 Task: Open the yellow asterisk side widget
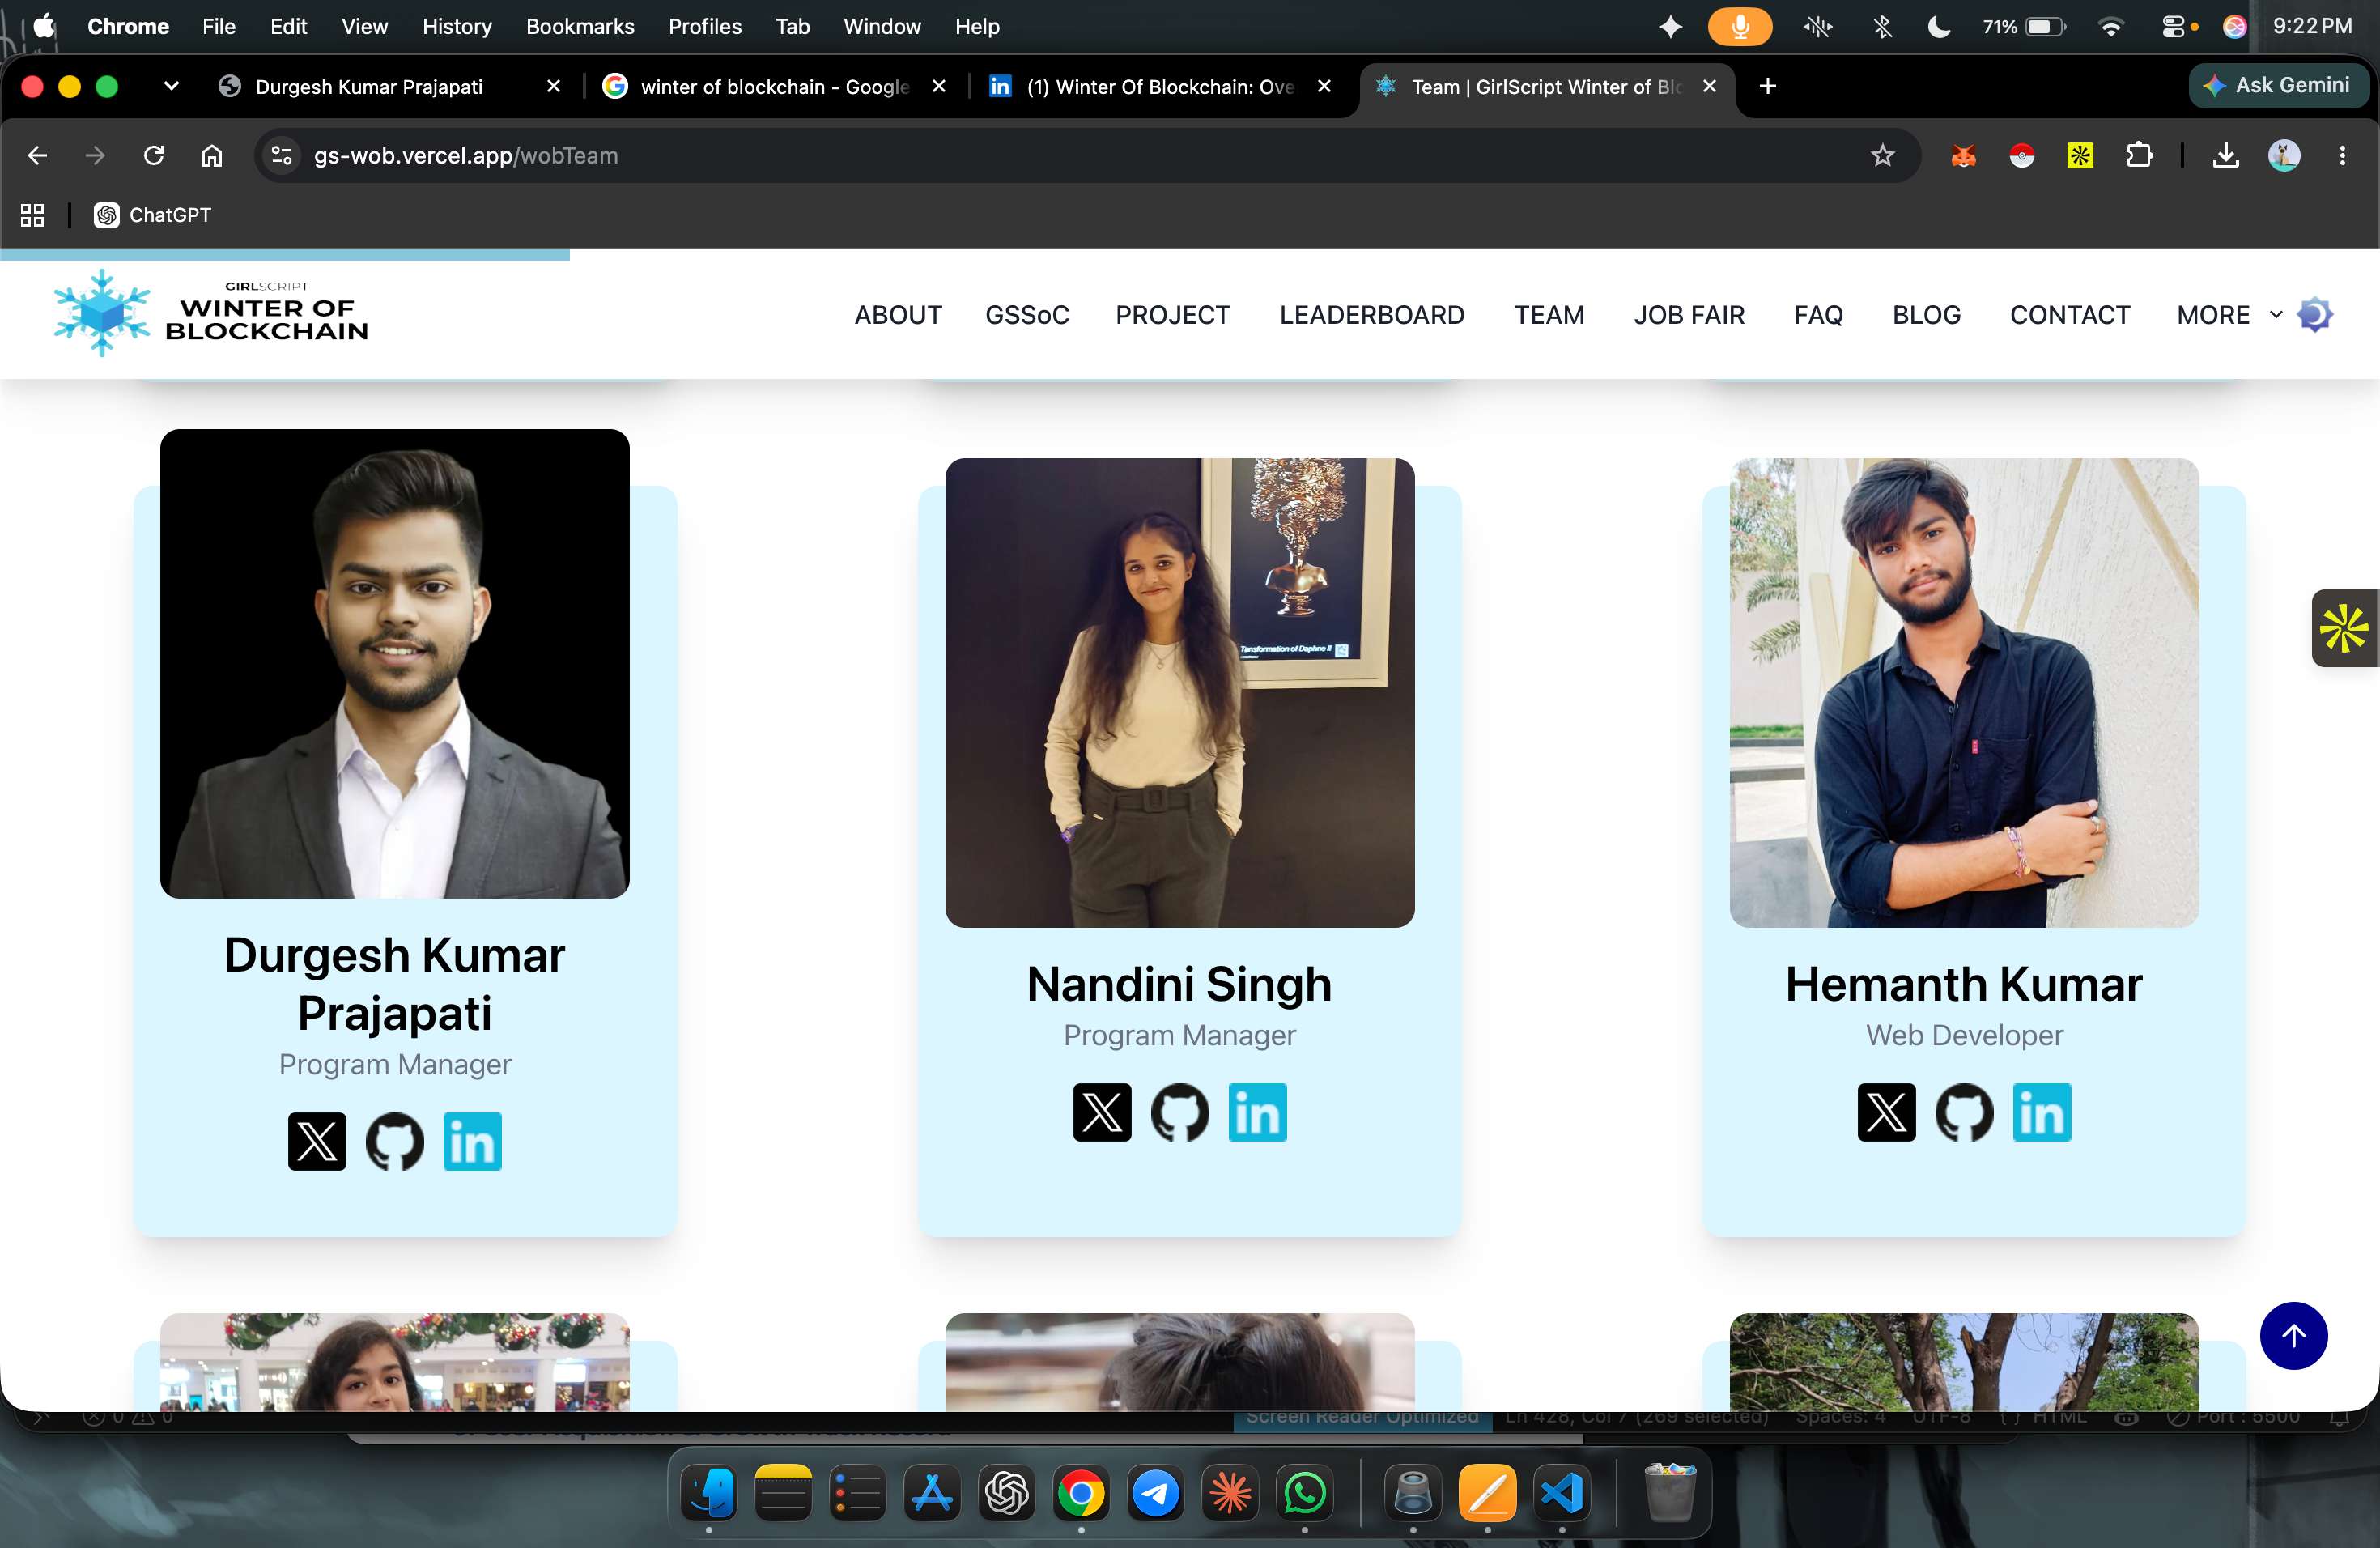pos(2345,628)
